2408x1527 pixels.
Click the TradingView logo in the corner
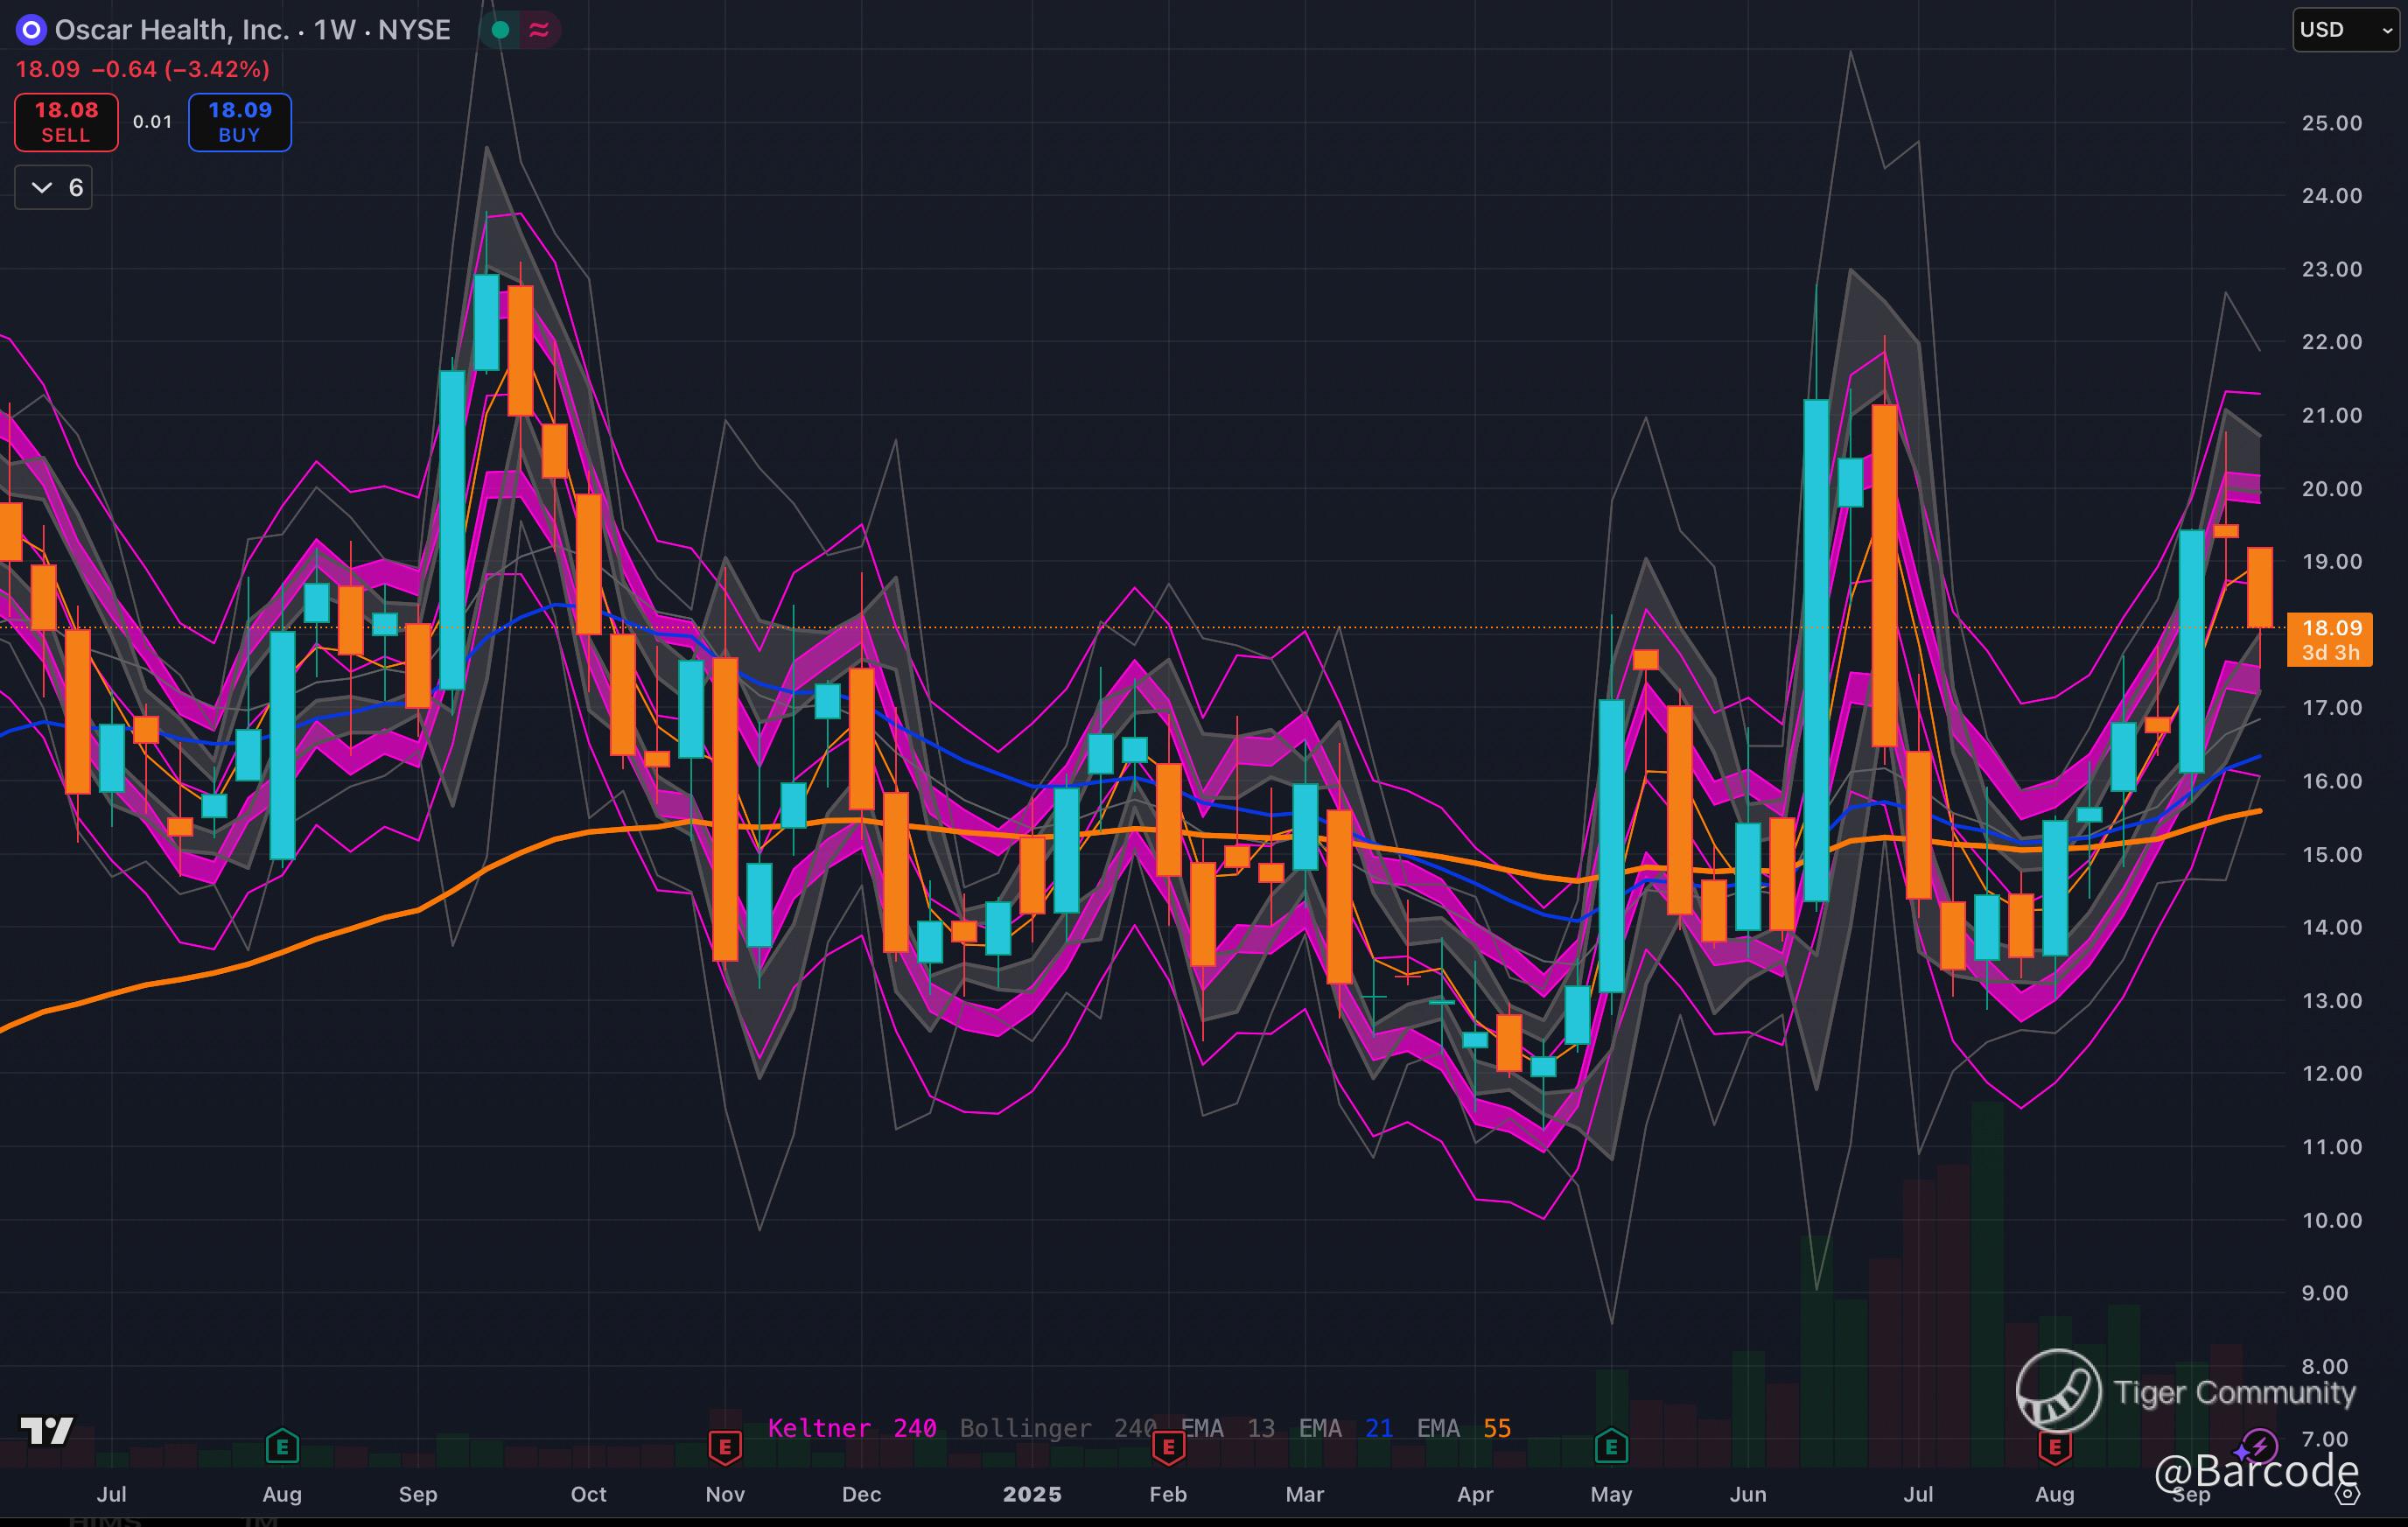pyautogui.click(x=46, y=1431)
